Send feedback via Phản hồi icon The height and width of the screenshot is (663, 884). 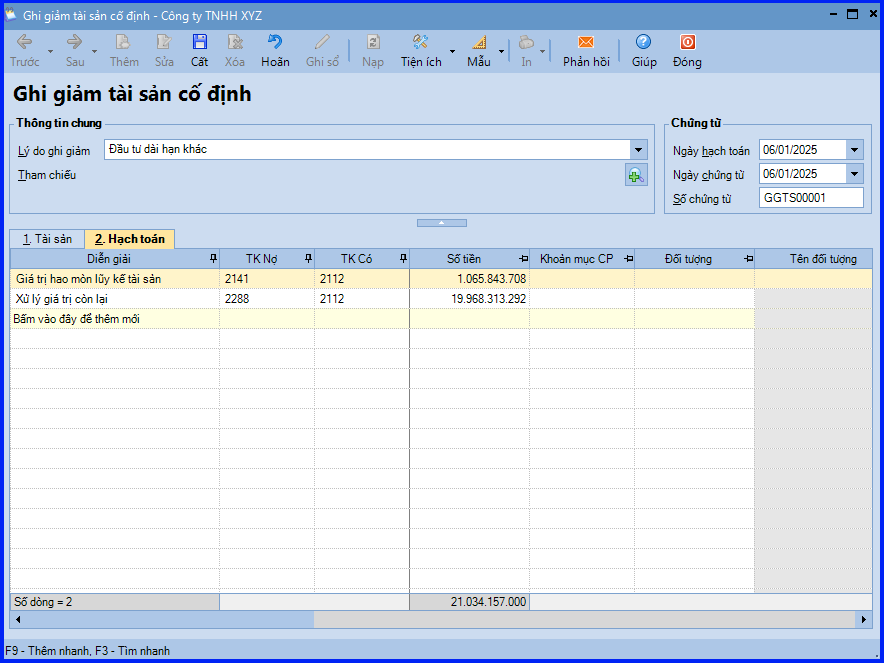pyautogui.click(x=586, y=43)
